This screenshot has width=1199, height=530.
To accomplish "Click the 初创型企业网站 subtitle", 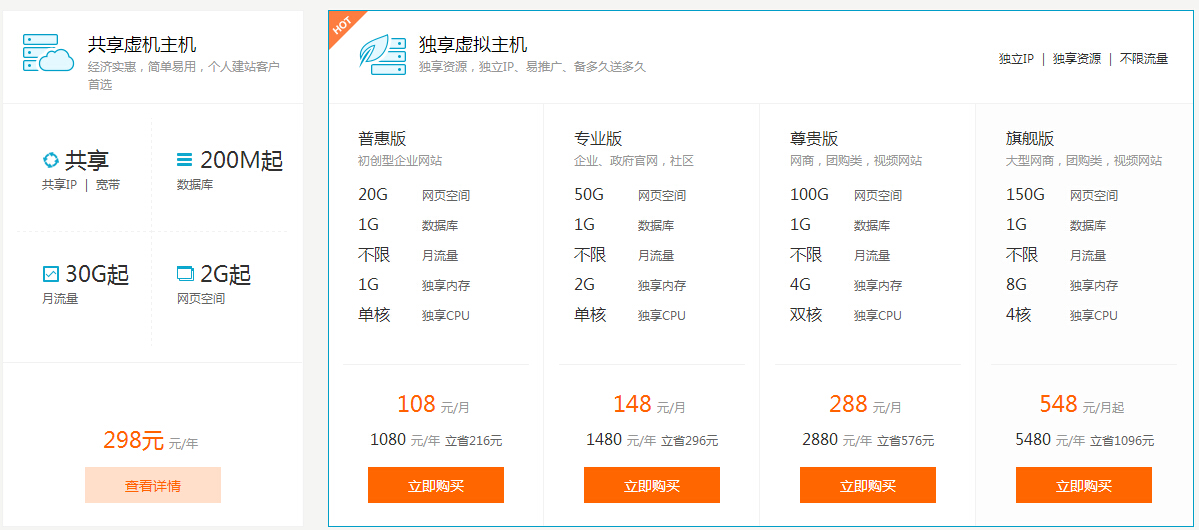I will click(400, 161).
